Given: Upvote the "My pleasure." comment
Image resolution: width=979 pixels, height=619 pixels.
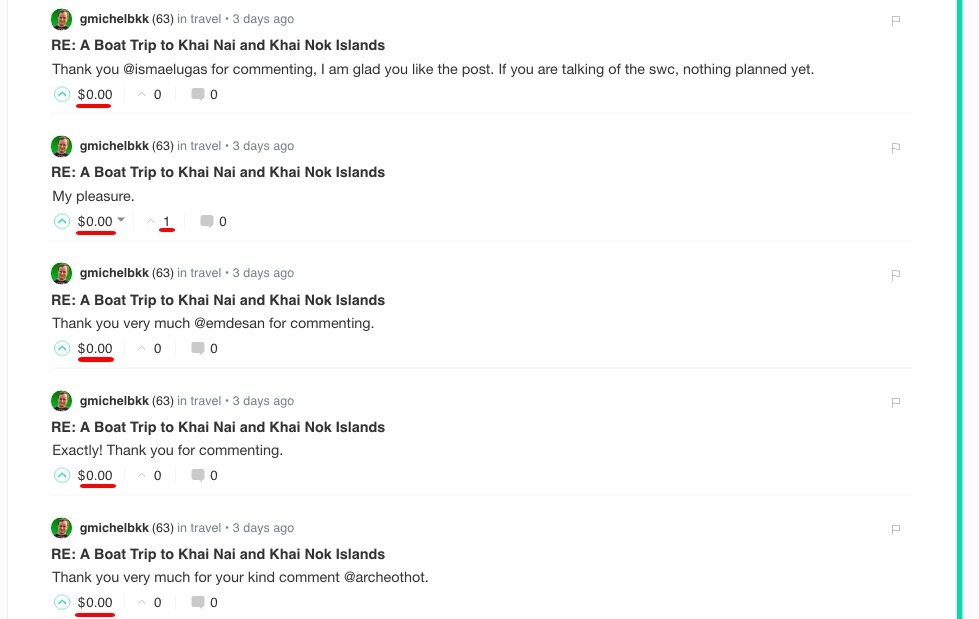Looking at the screenshot, I should (x=62, y=221).
